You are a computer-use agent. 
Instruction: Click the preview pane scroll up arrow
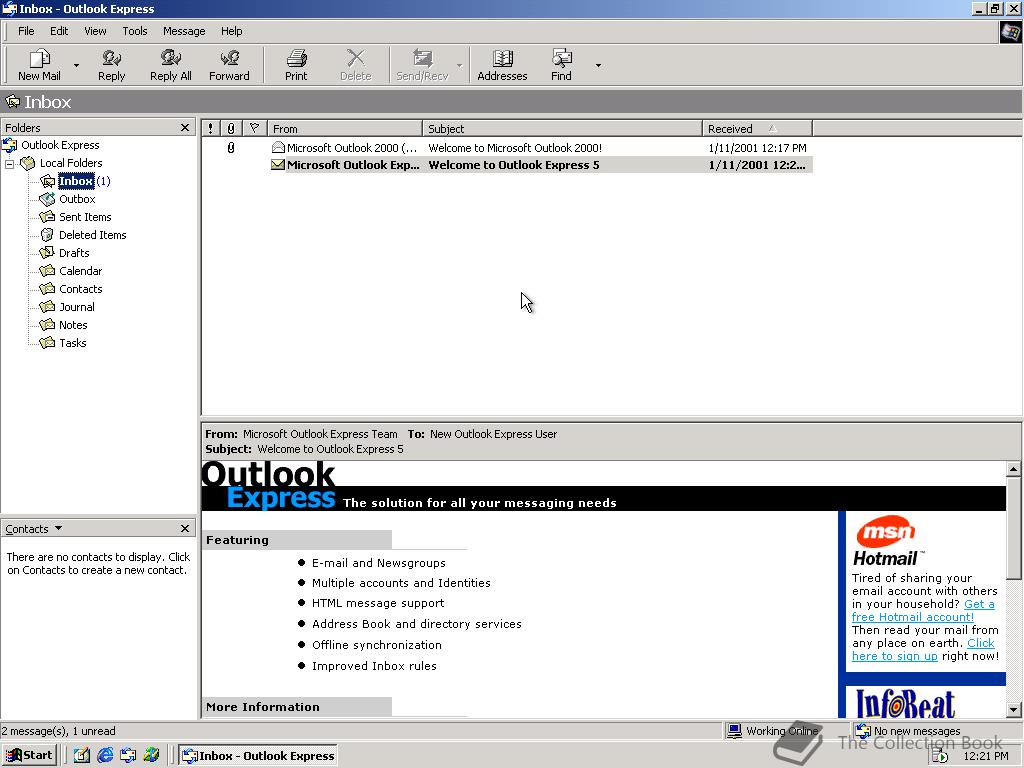[1013, 469]
